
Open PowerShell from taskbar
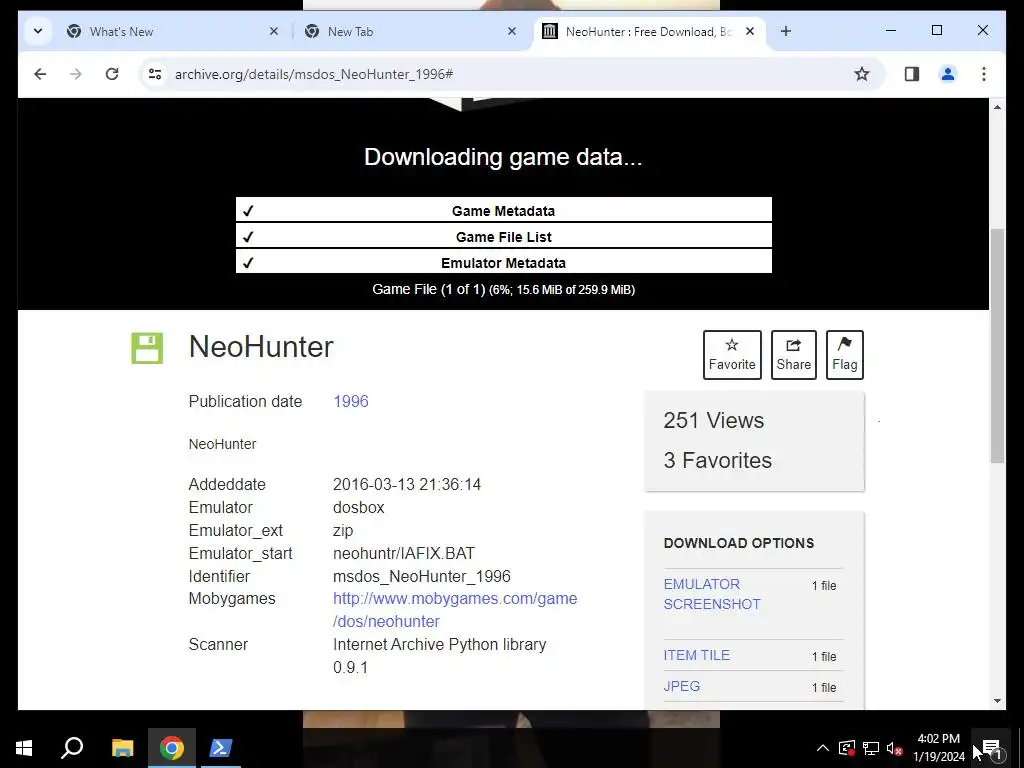pyautogui.click(x=220, y=748)
